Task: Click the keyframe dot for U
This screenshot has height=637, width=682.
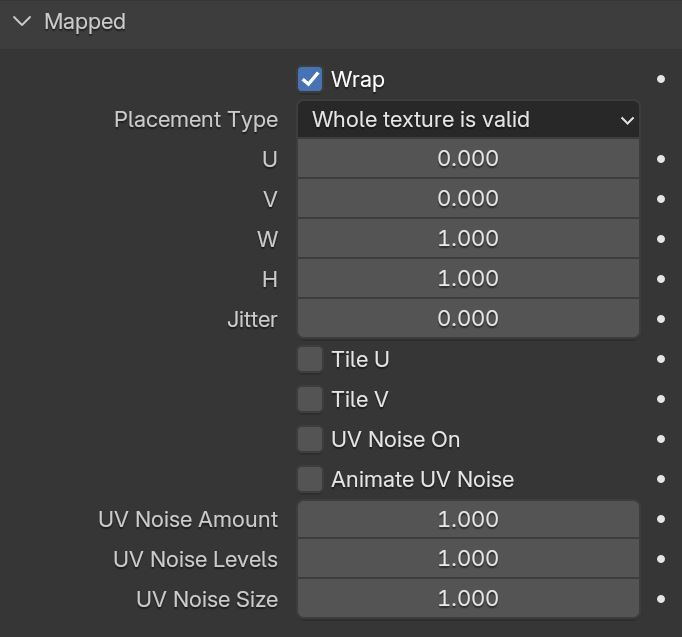Action: tap(661, 159)
